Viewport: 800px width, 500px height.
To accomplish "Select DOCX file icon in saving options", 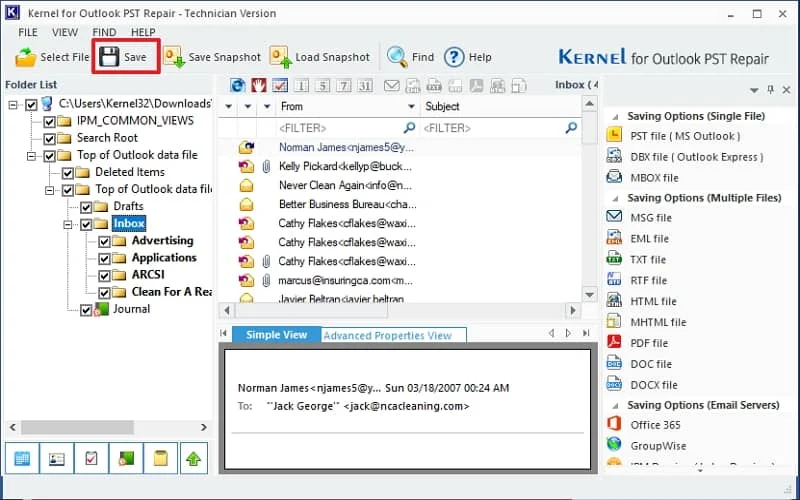I will [x=614, y=384].
